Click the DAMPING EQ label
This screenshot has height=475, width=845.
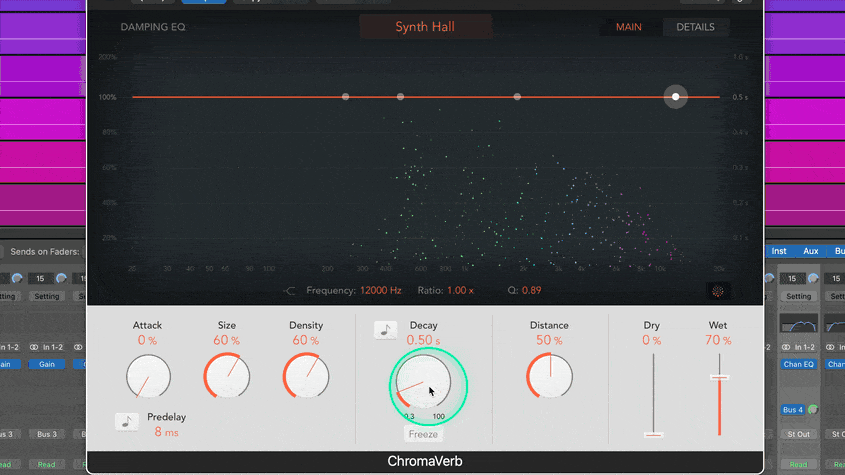point(153,27)
